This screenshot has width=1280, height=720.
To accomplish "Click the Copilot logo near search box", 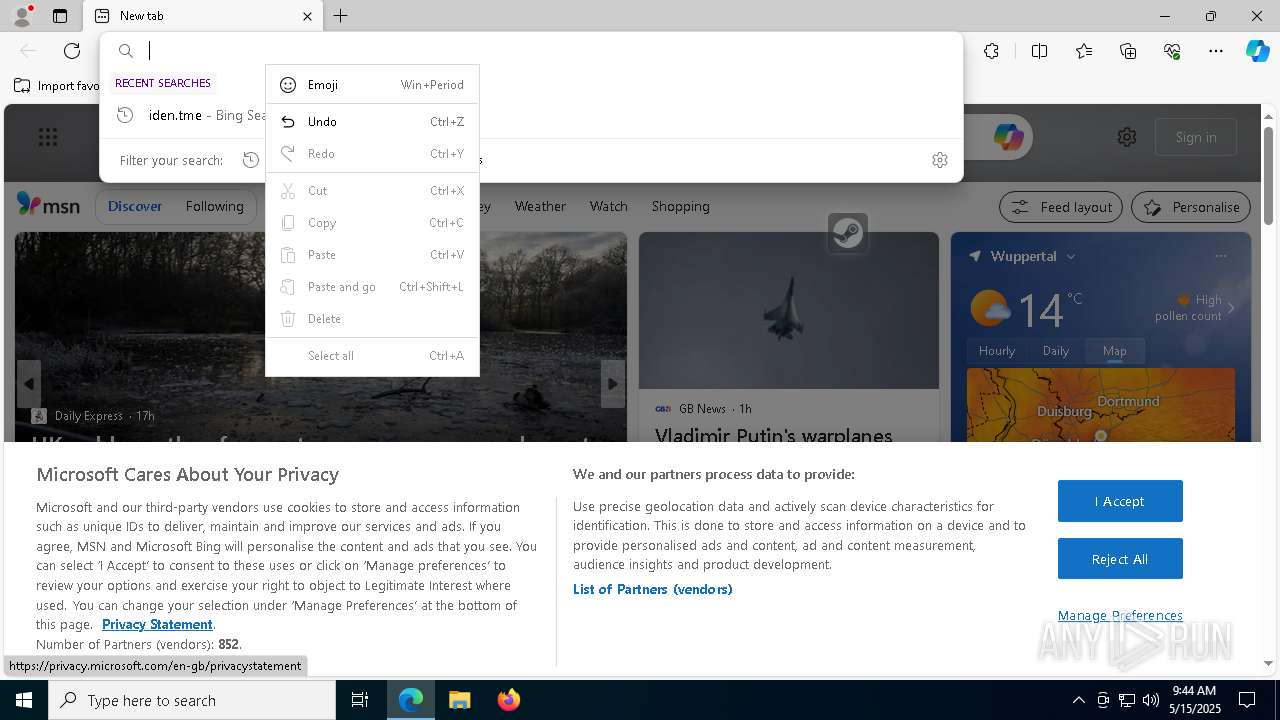I will coord(1008,137).
